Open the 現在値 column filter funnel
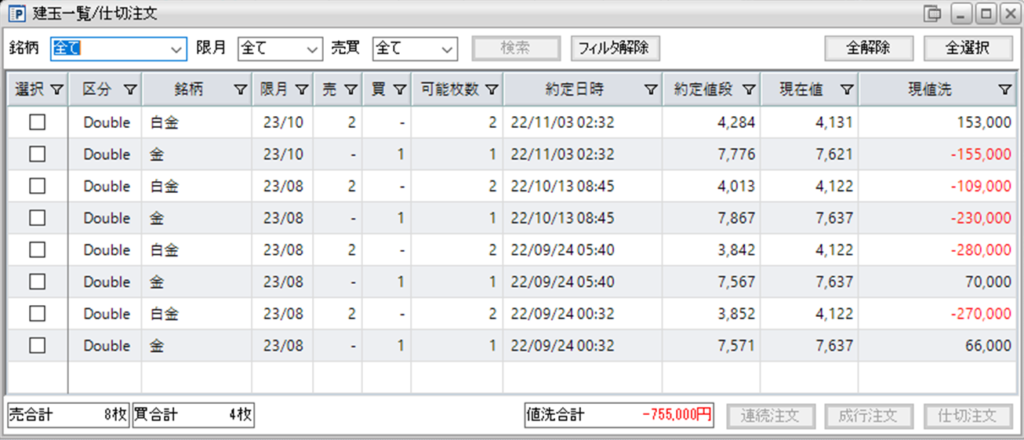1024x440 pixels. click(846, 91)
